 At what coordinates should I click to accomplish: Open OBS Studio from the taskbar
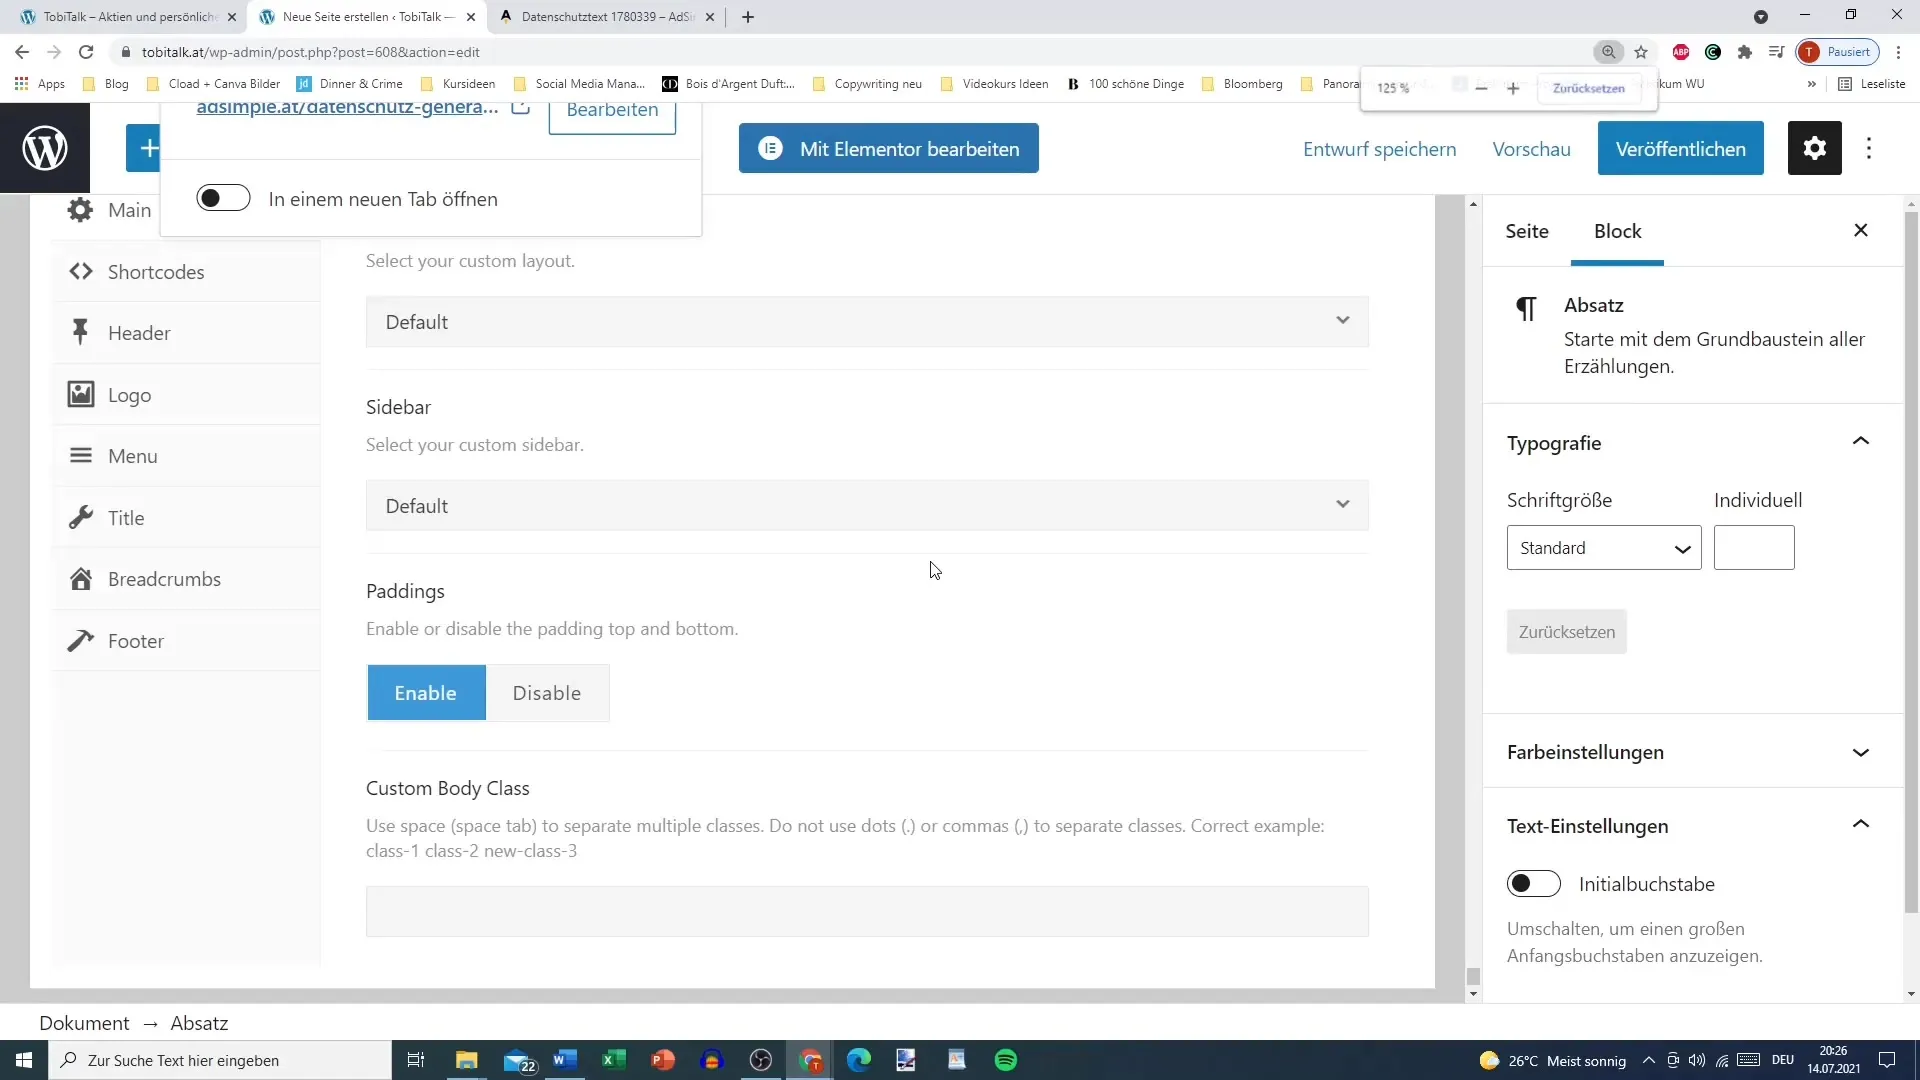[x=761, y=1060]
